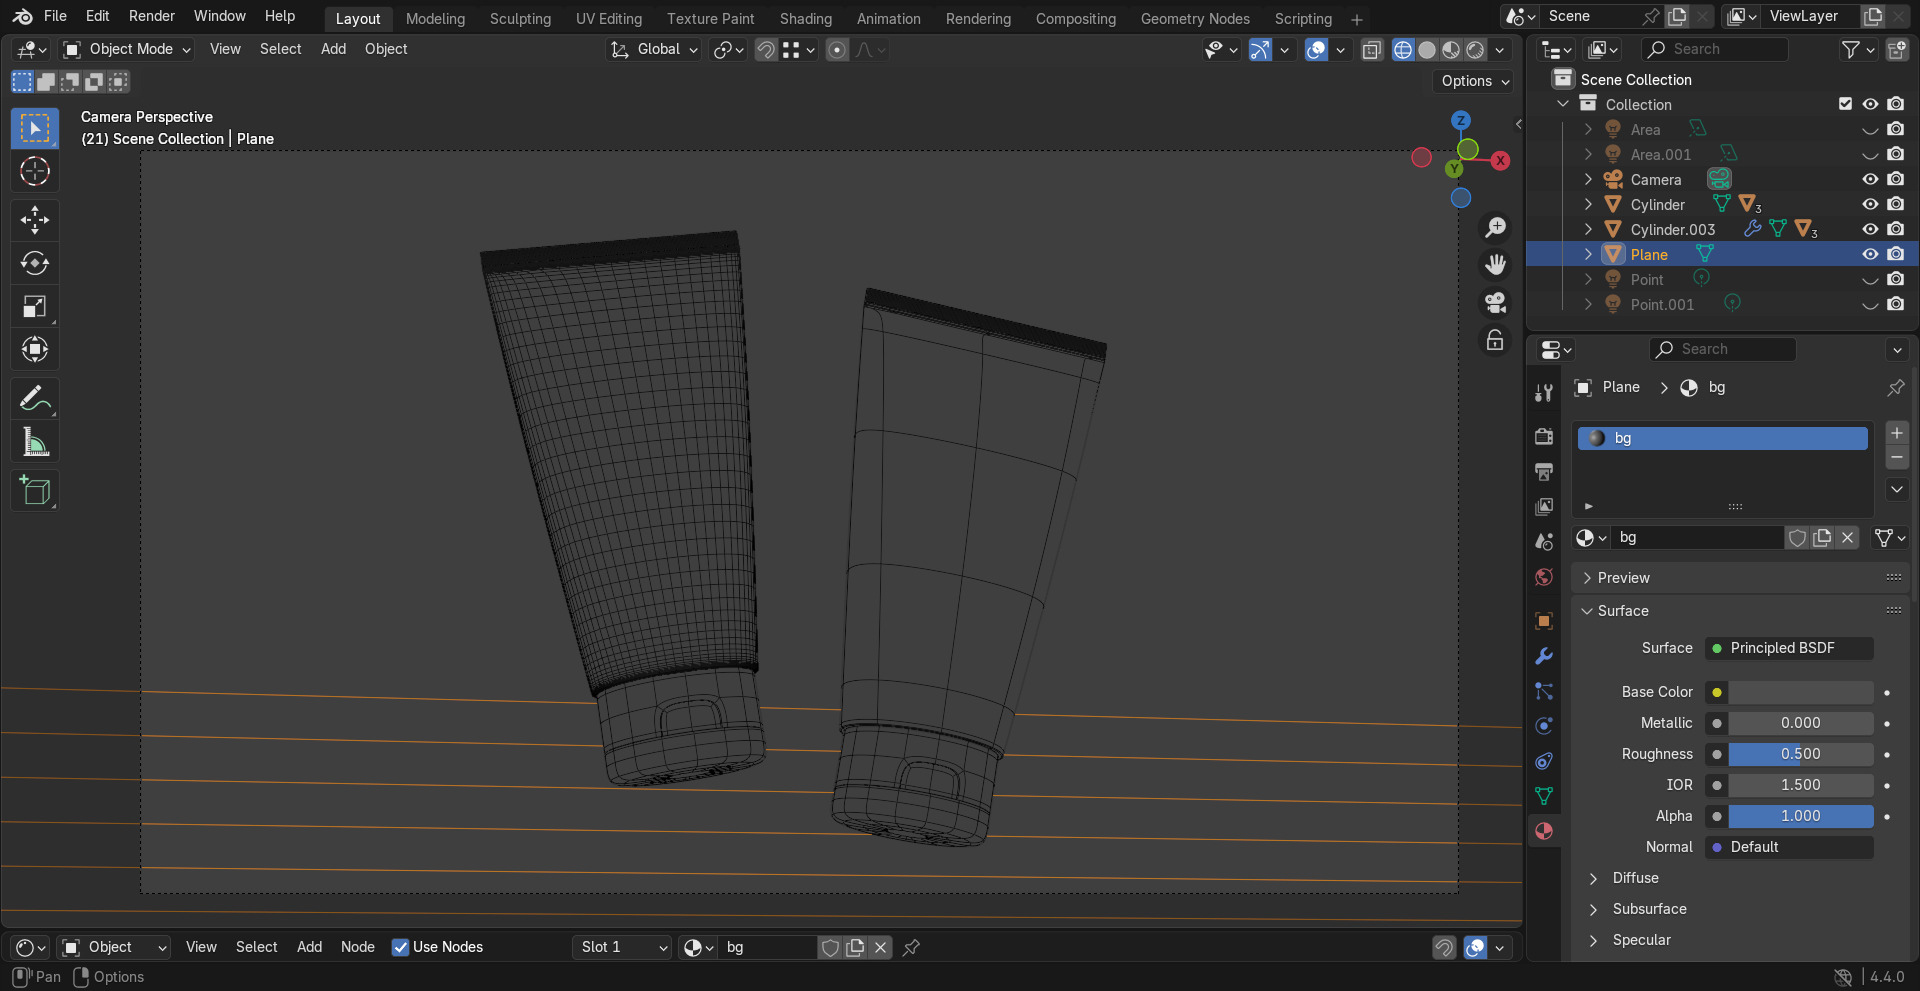Toggle proportional editing button
1920x991 pixels.
[x=838, y=49]
